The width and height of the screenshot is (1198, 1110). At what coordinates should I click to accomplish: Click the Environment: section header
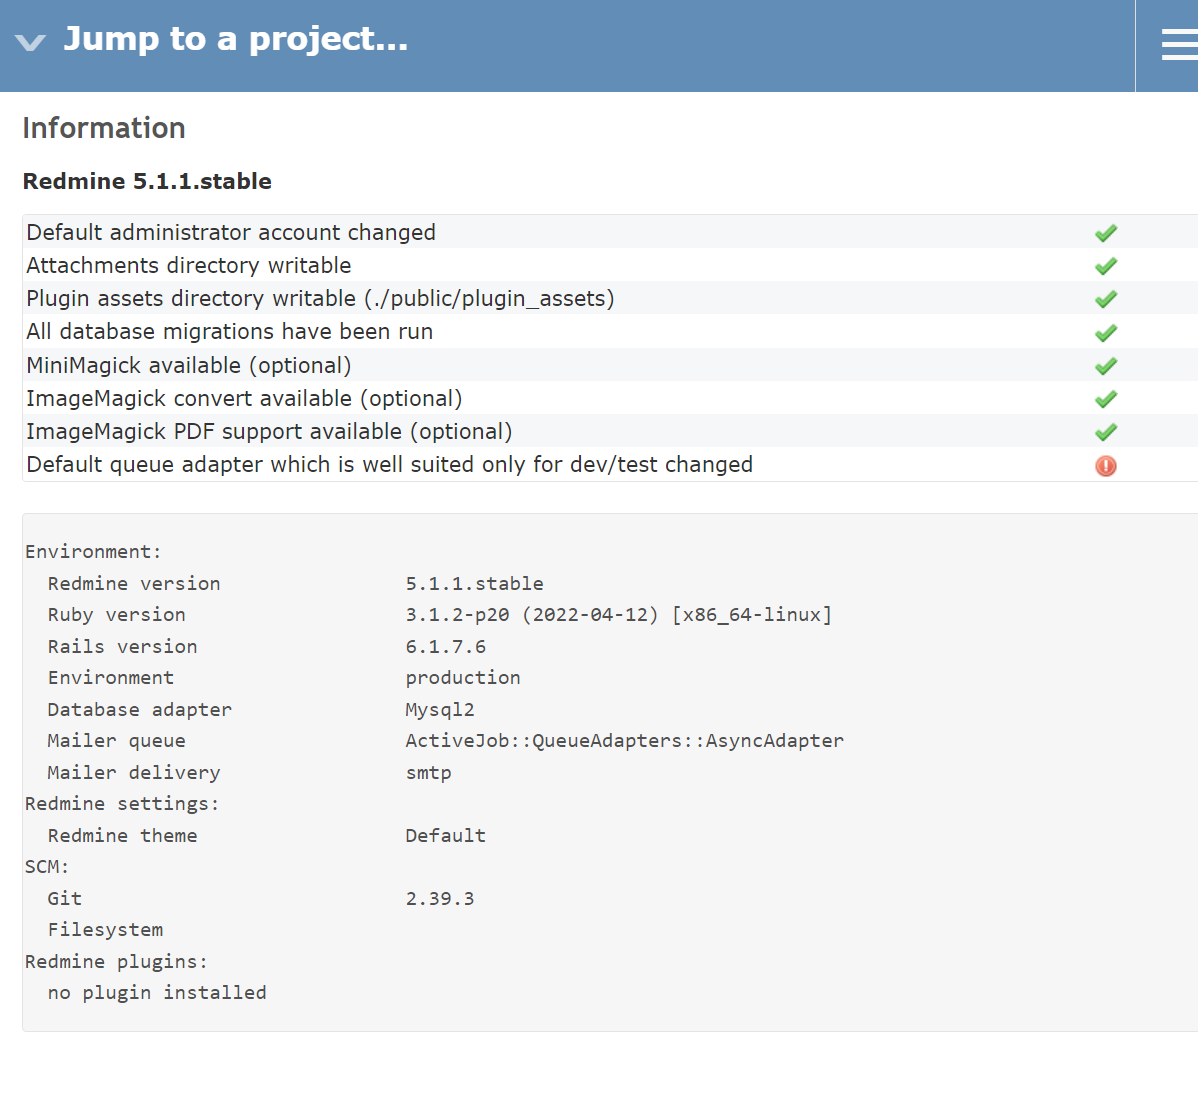93,552
